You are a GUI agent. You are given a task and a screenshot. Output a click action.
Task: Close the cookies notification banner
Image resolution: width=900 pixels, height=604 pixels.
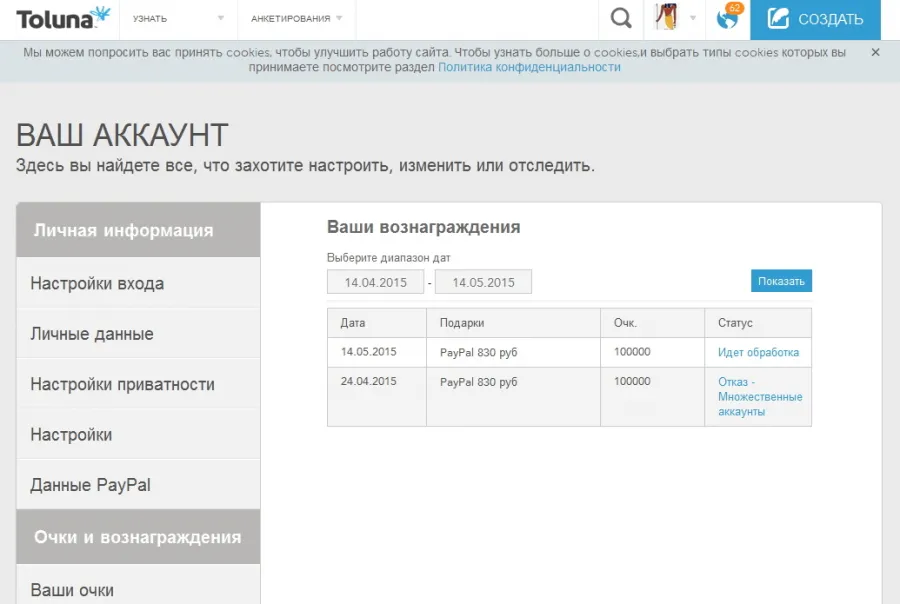(x=875, y=52)
